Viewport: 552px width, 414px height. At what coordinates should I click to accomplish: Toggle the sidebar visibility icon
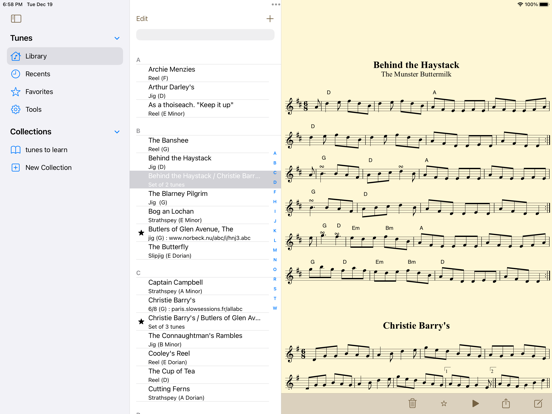tap(16, 19)
